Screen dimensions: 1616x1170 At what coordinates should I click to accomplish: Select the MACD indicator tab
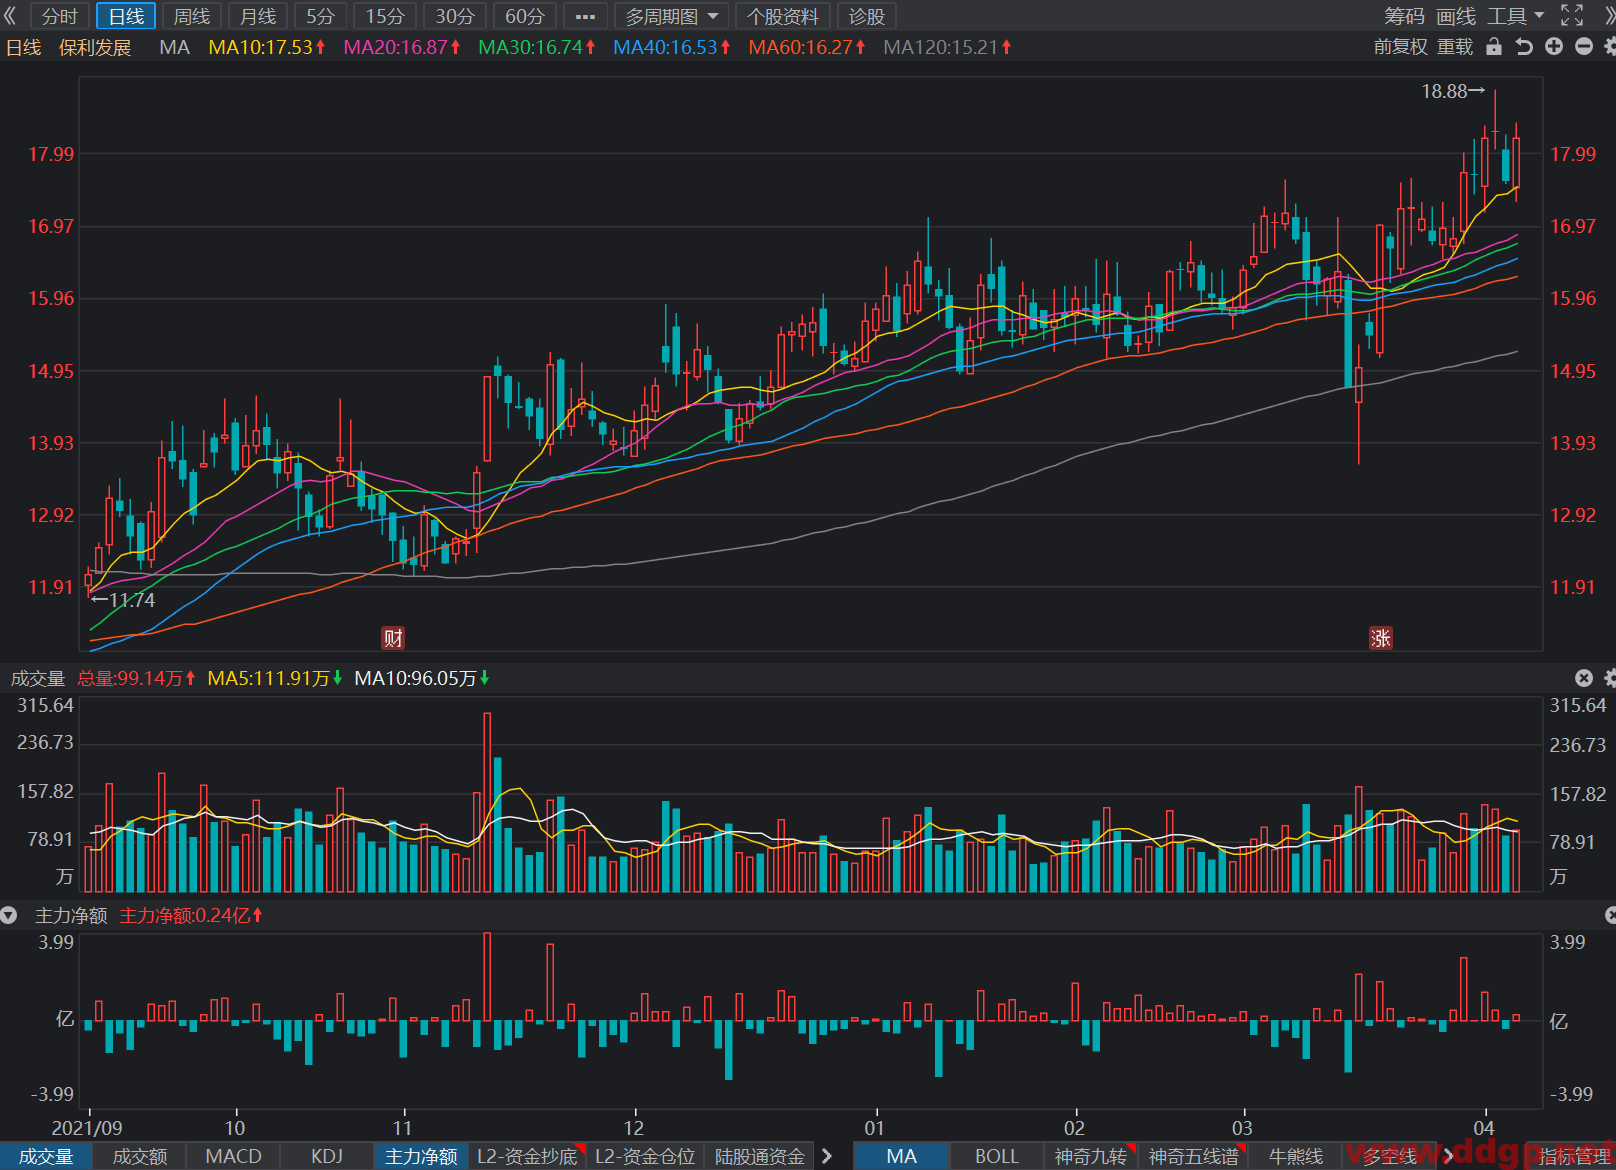tap(233, 1156)
